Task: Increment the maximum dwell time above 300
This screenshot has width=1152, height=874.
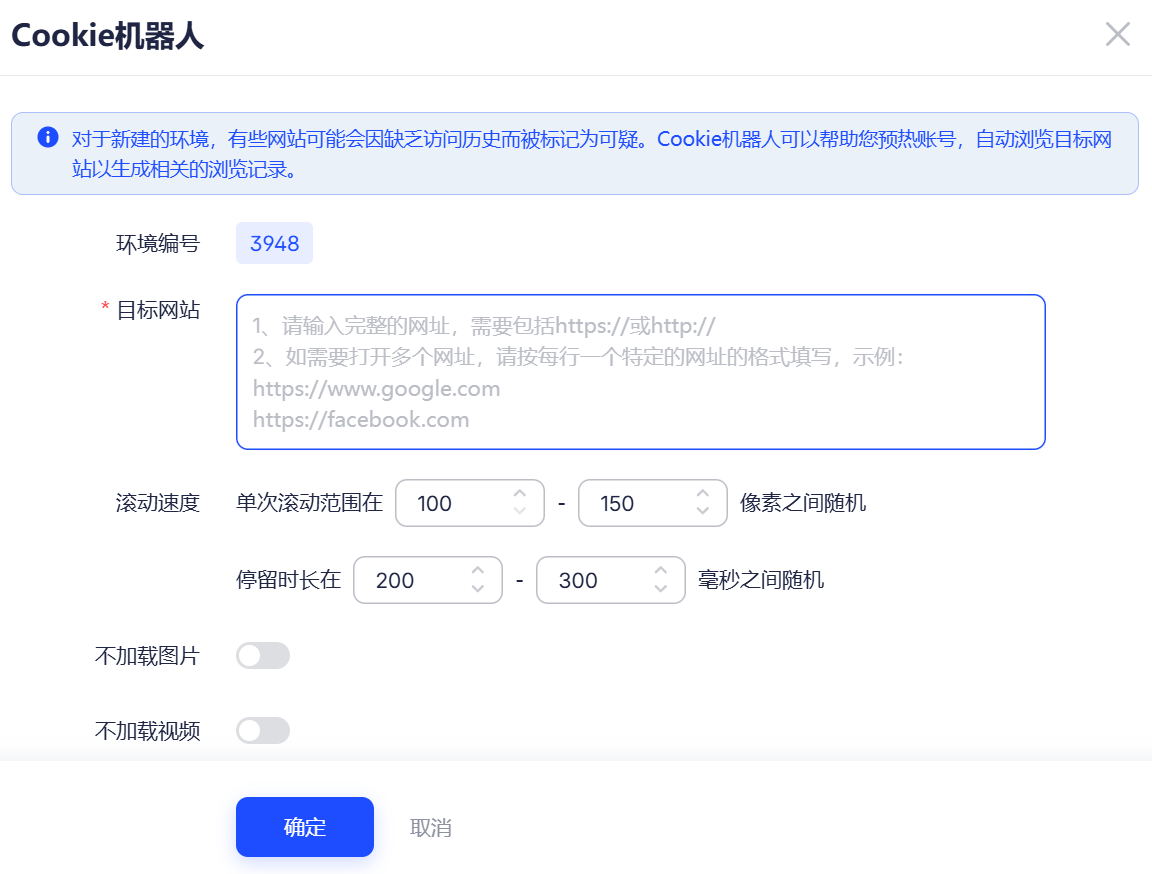Action: [x=660, y=571]
